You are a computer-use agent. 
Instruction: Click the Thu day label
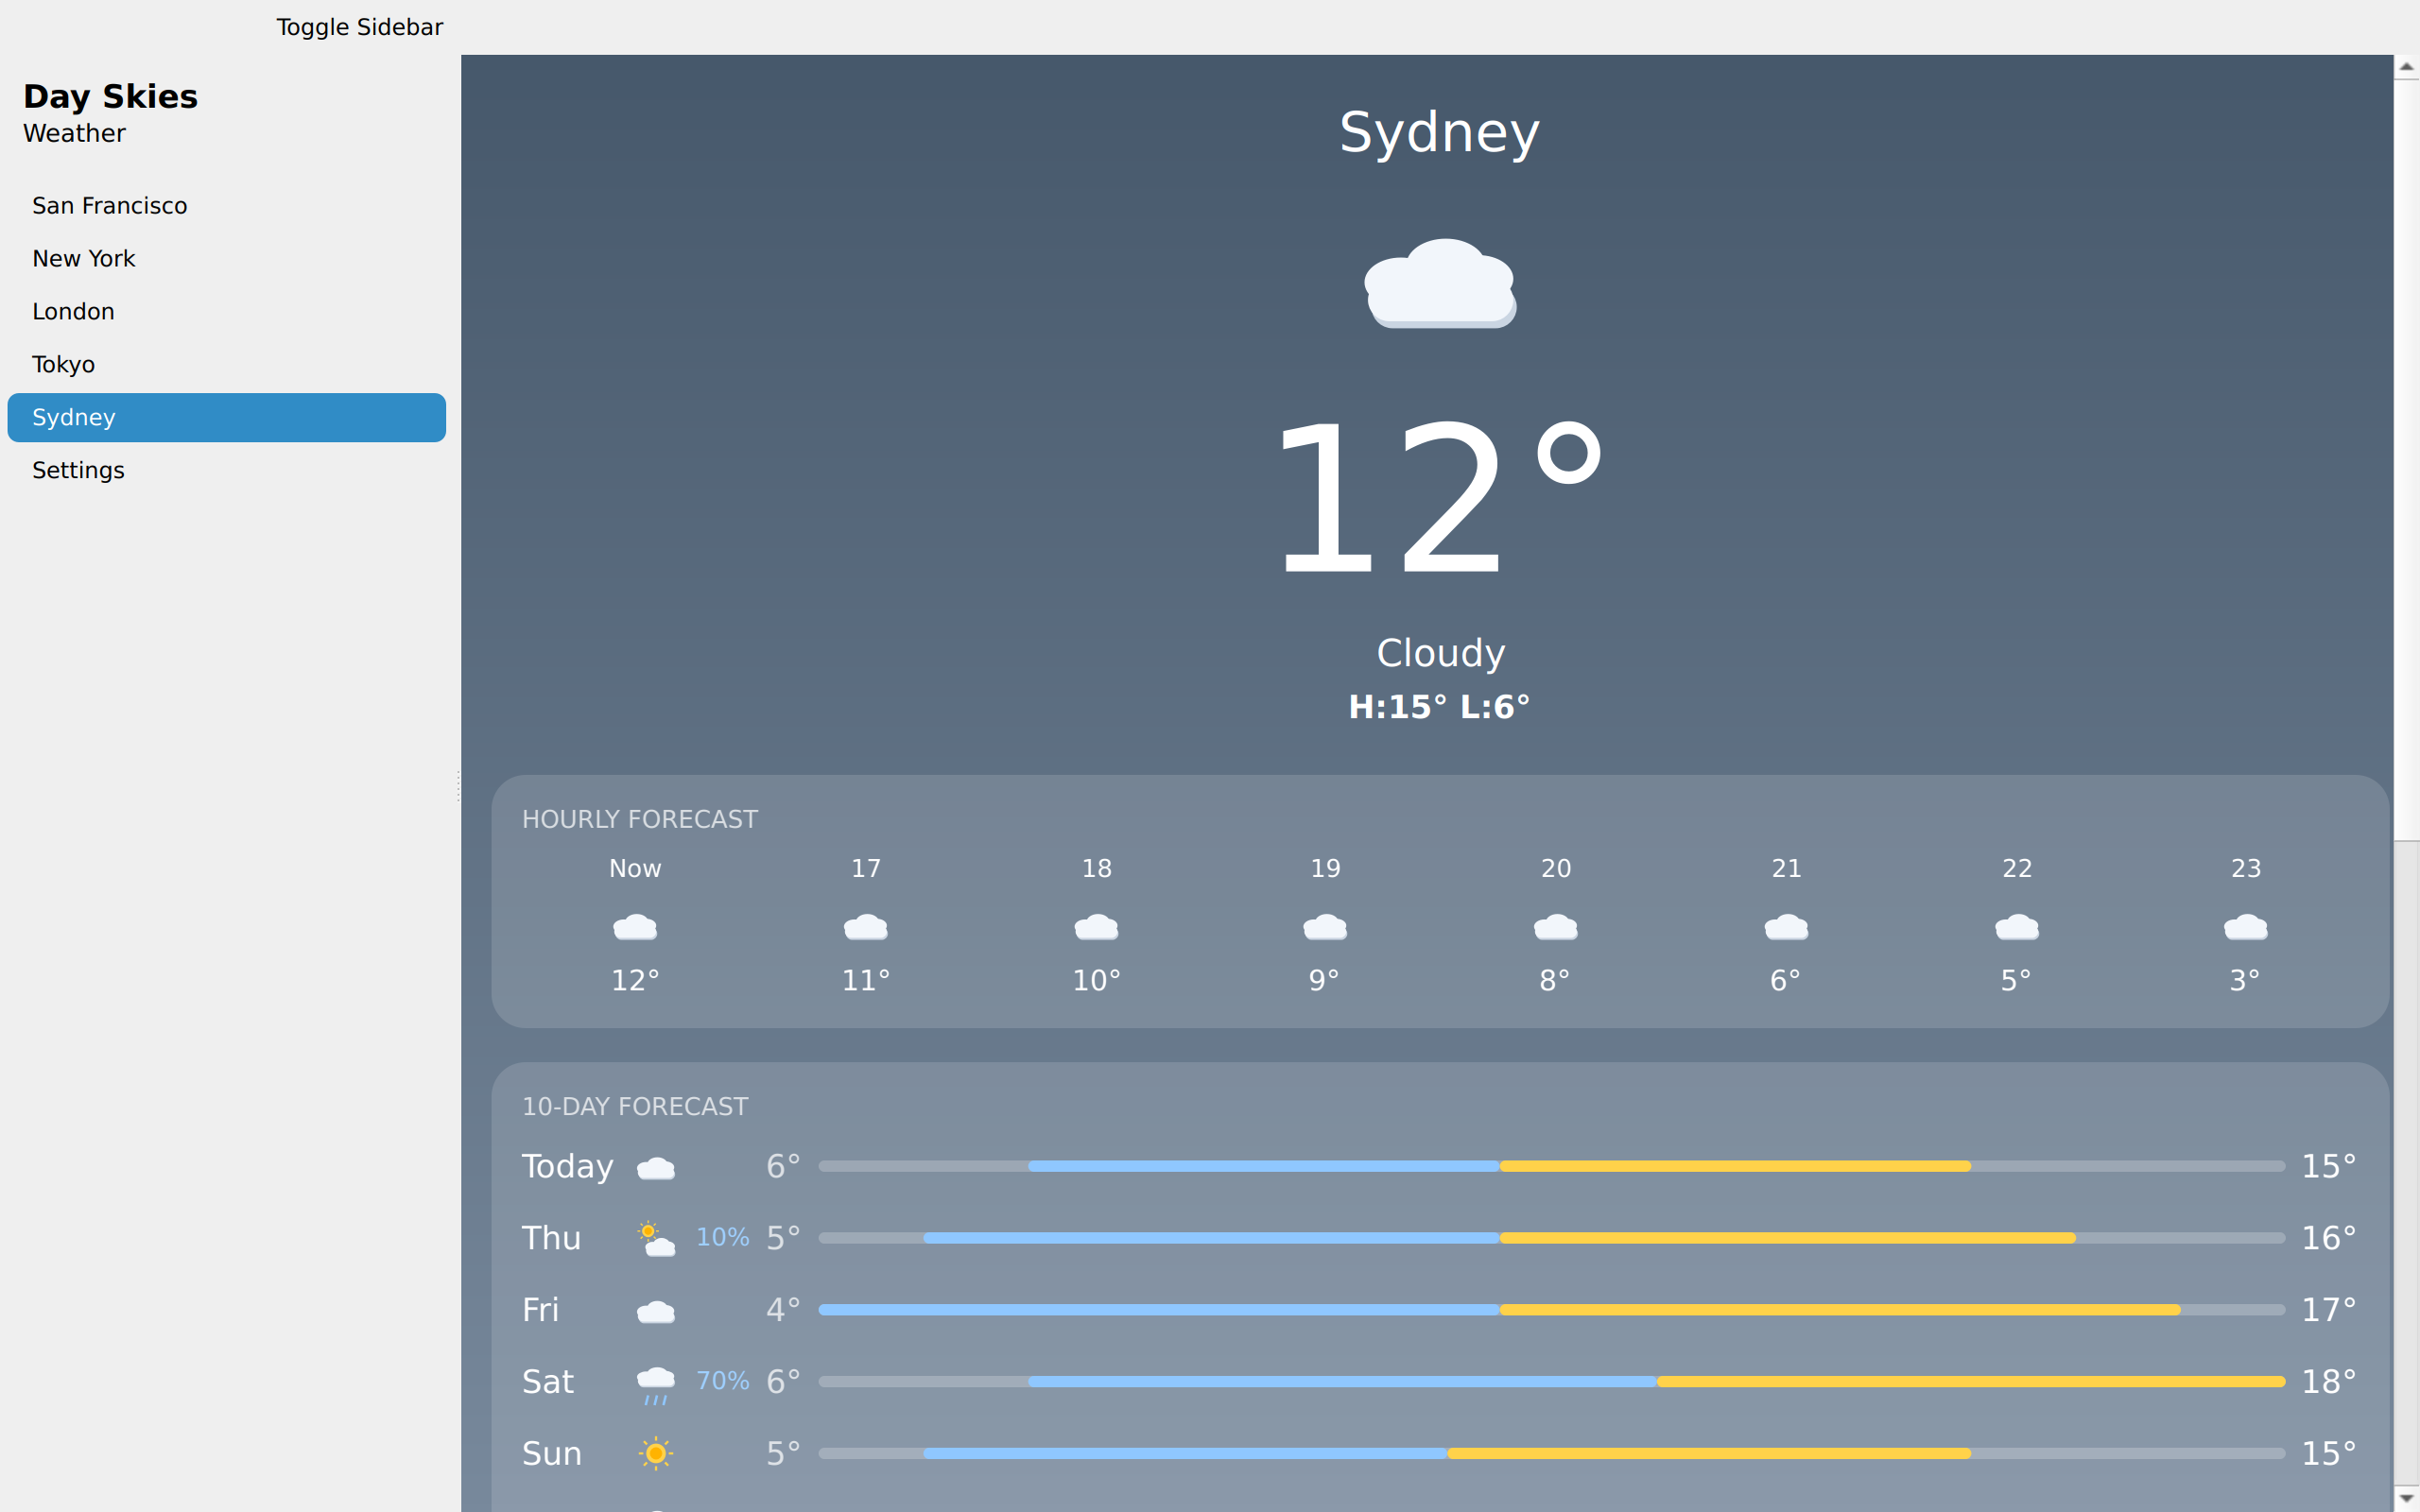pos(551,1238)
